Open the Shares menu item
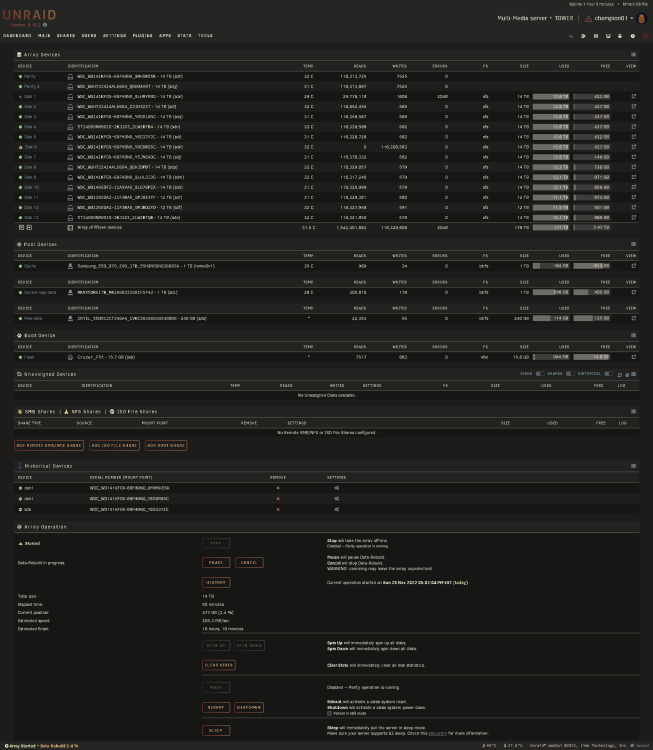 point(66,35)
